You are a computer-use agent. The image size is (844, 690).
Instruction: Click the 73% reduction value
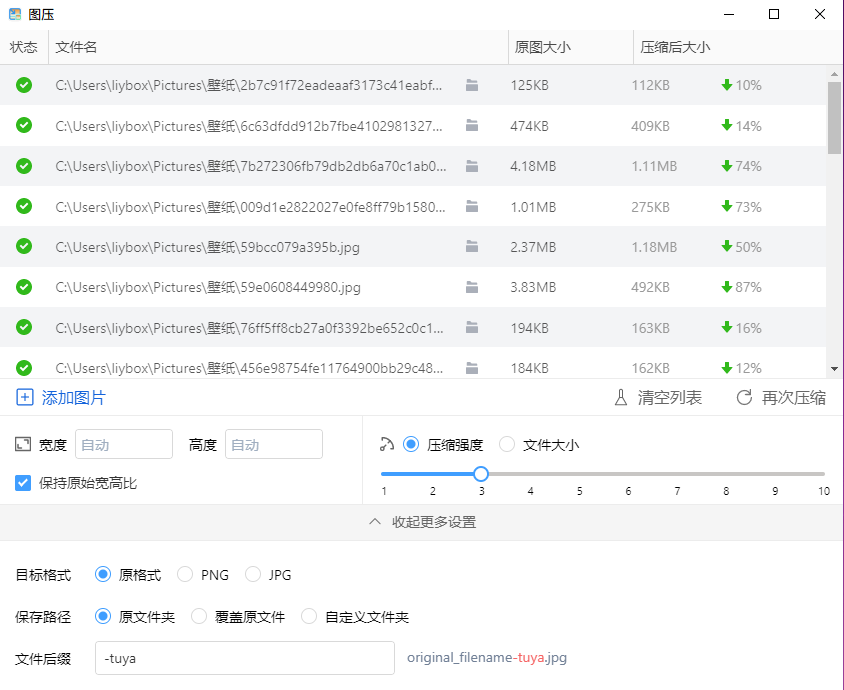click(748, 207)
